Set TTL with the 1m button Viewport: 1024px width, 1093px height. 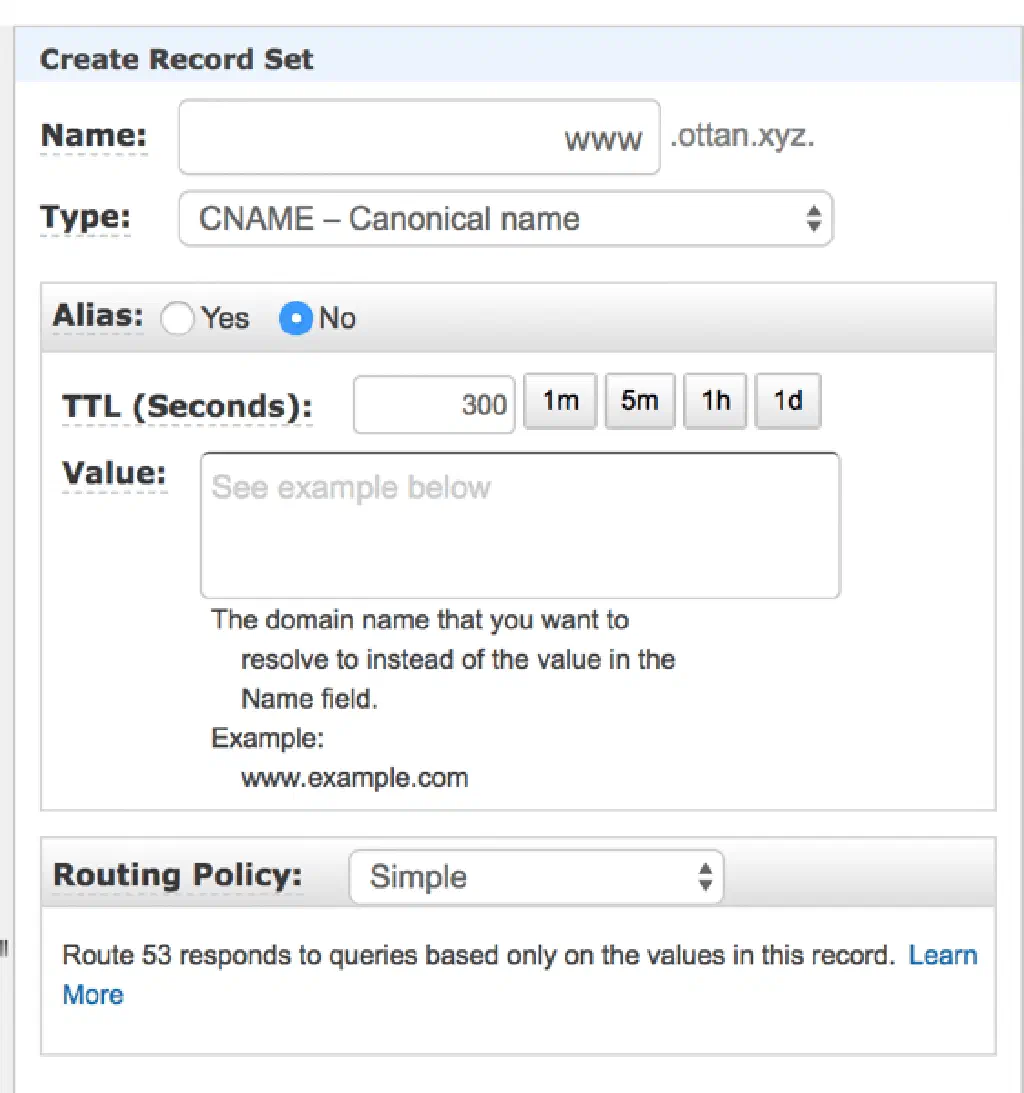(560, 401)
